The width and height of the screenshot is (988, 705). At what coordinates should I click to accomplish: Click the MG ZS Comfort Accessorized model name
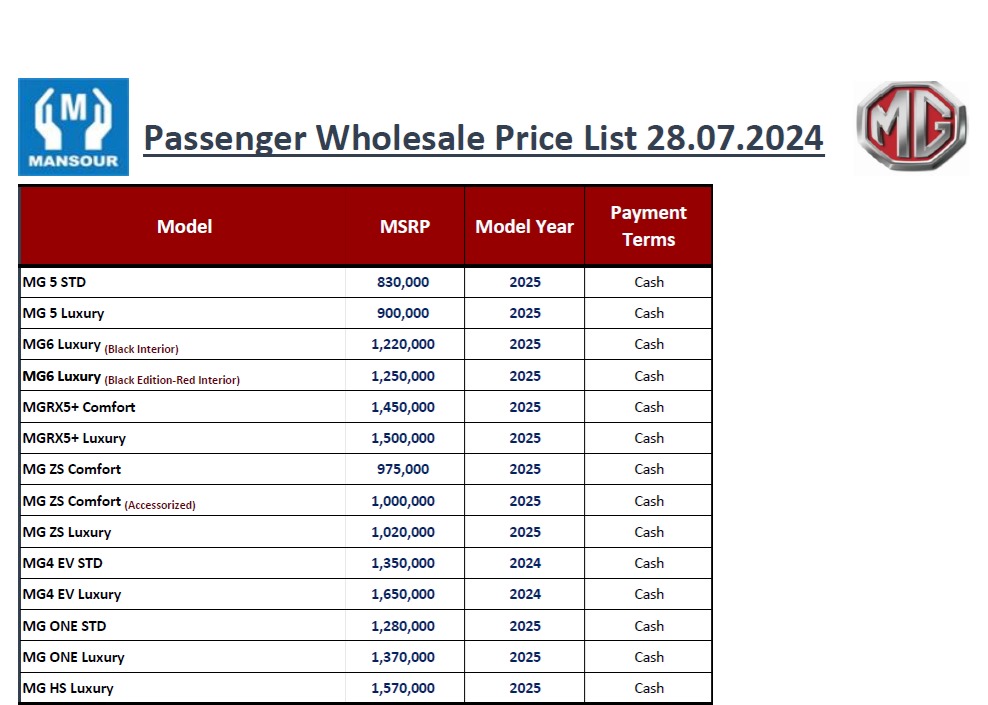pos(109,502)
